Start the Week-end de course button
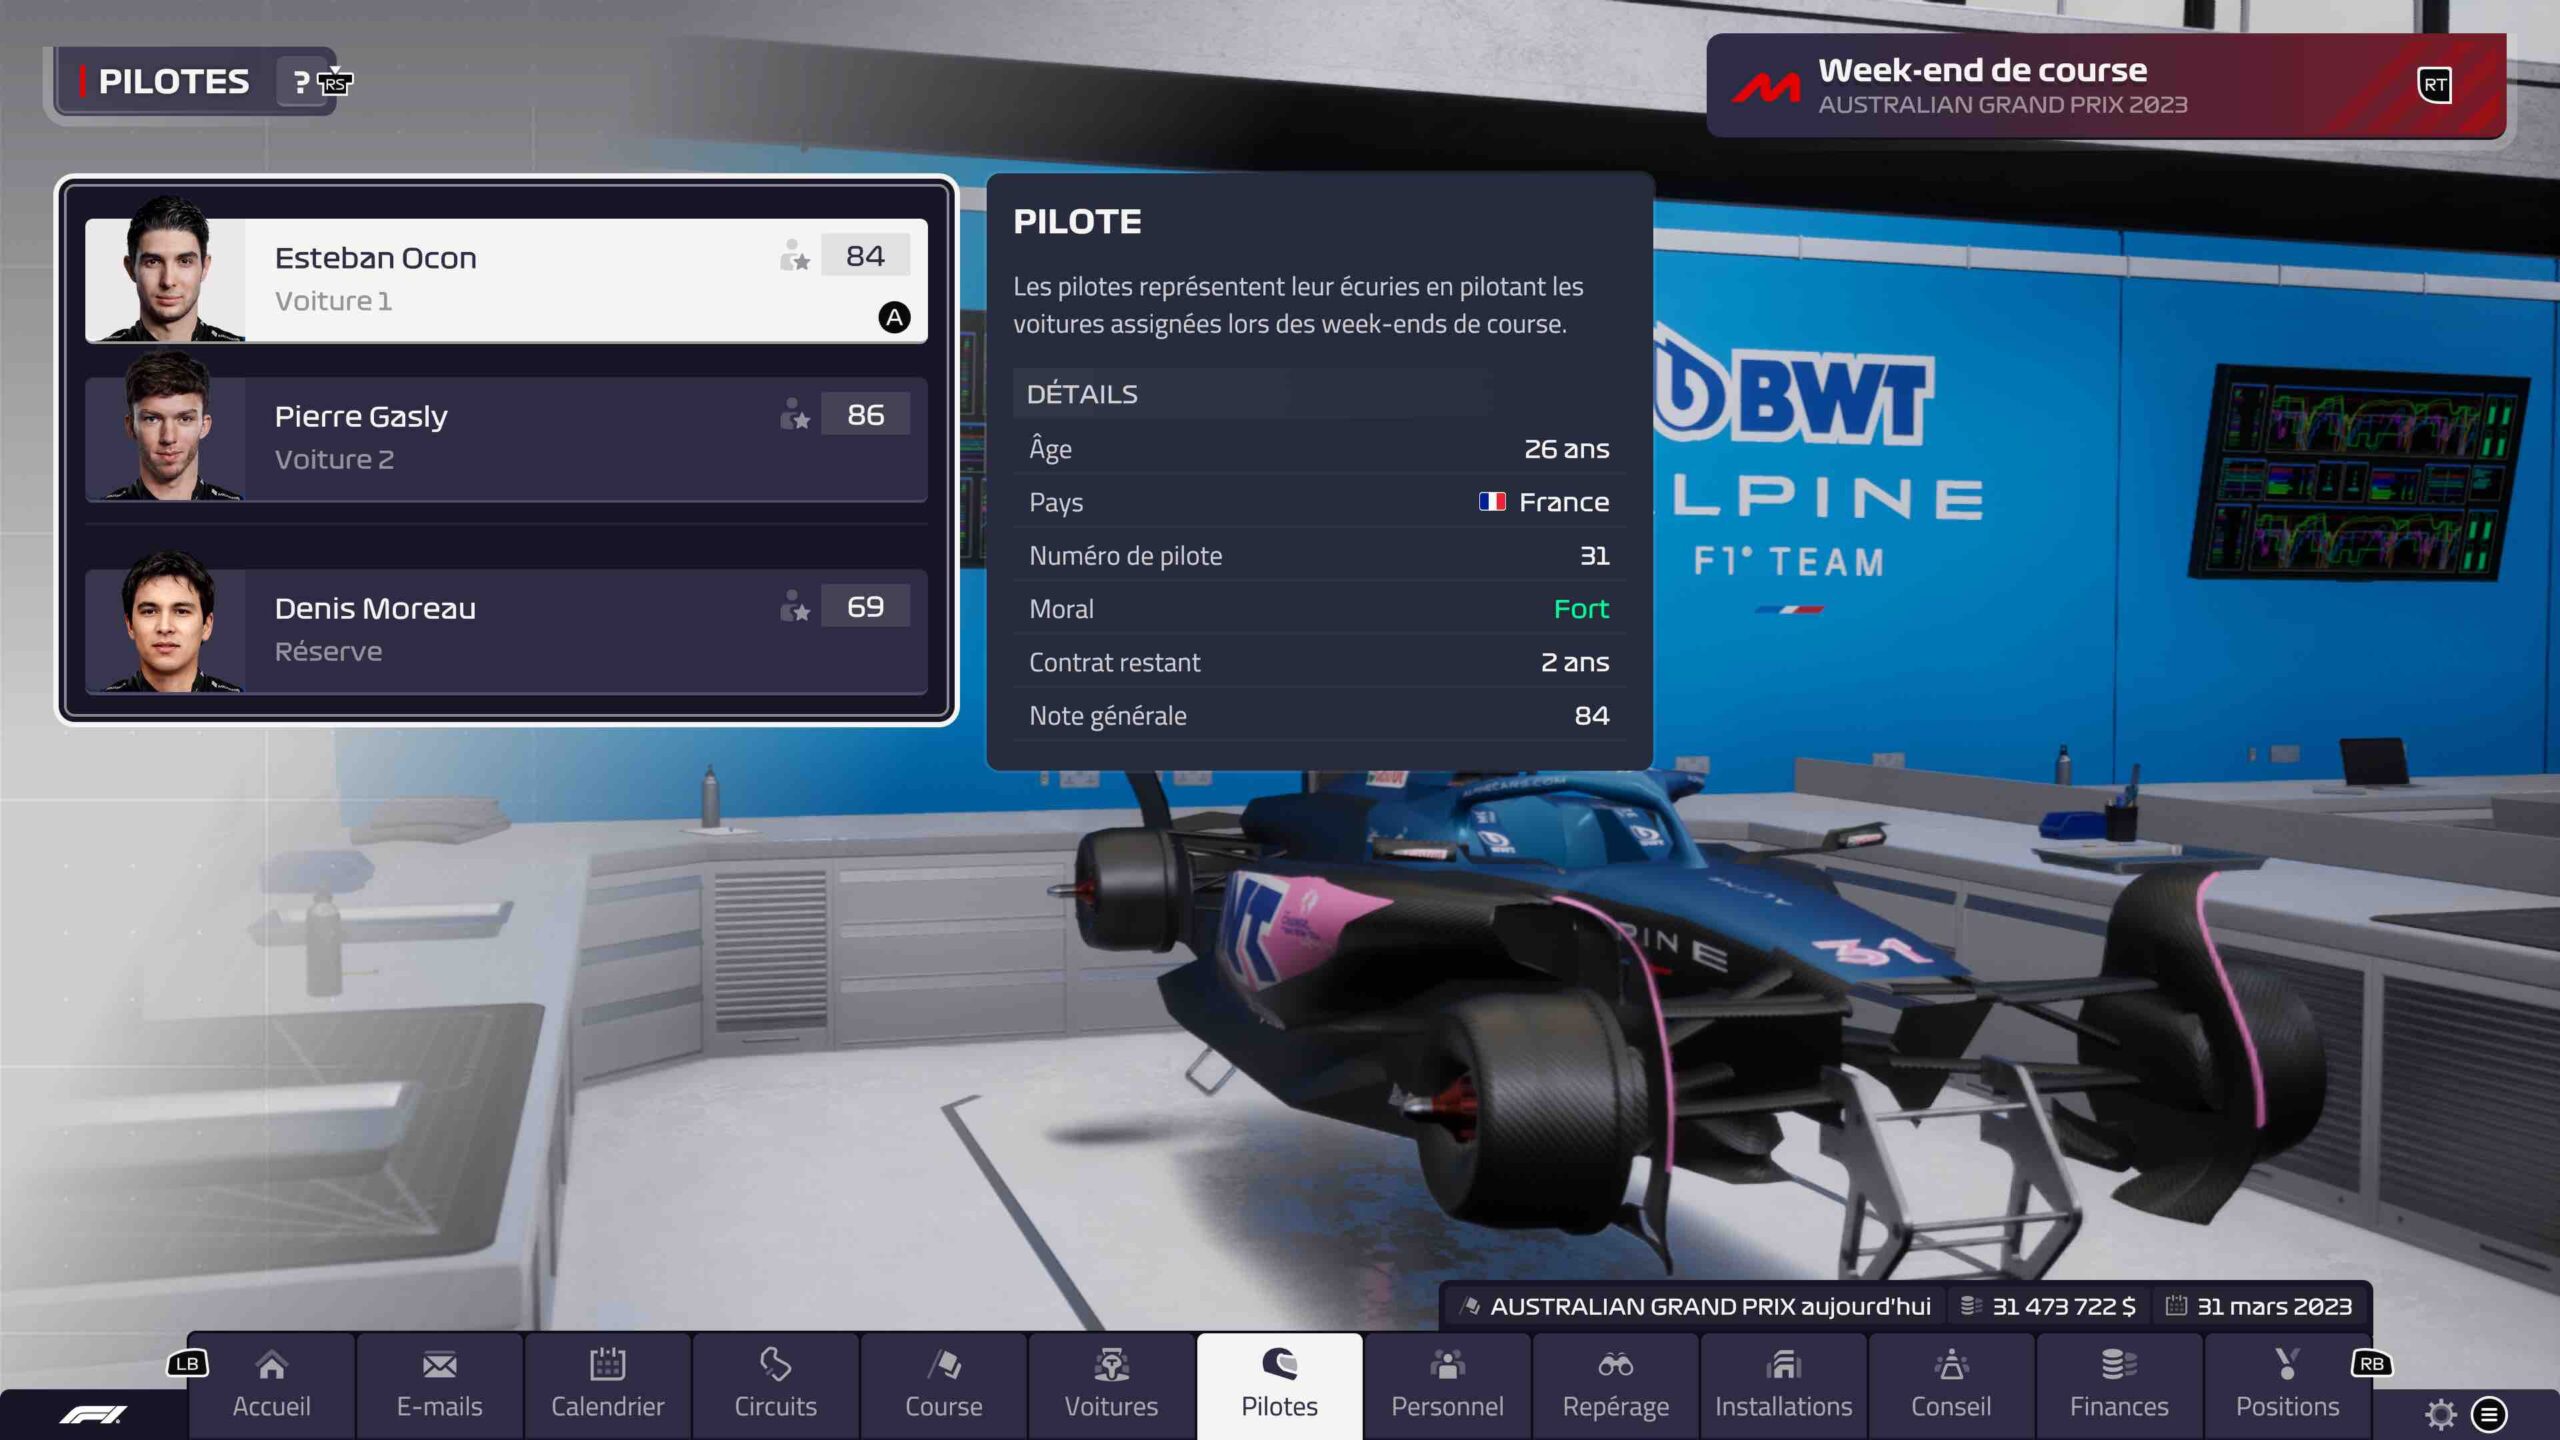The height and width of the screenshot is (1440, 2560). tap(2106, 86)
